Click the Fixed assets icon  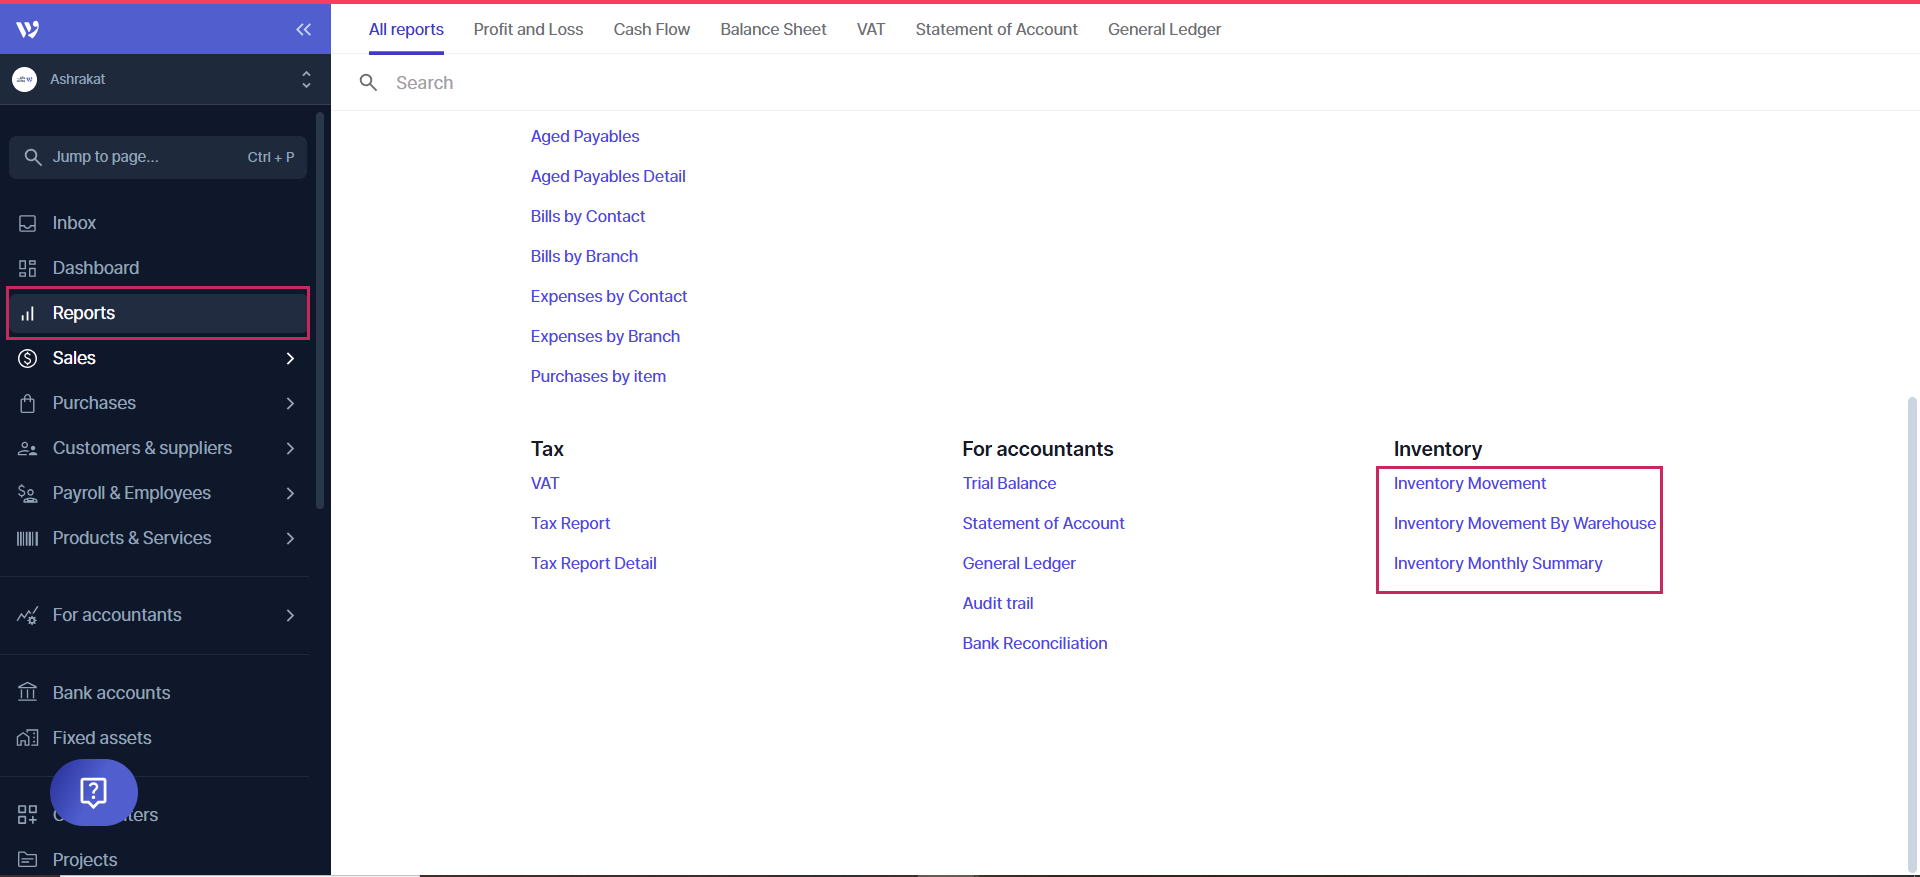pos(28,738)
